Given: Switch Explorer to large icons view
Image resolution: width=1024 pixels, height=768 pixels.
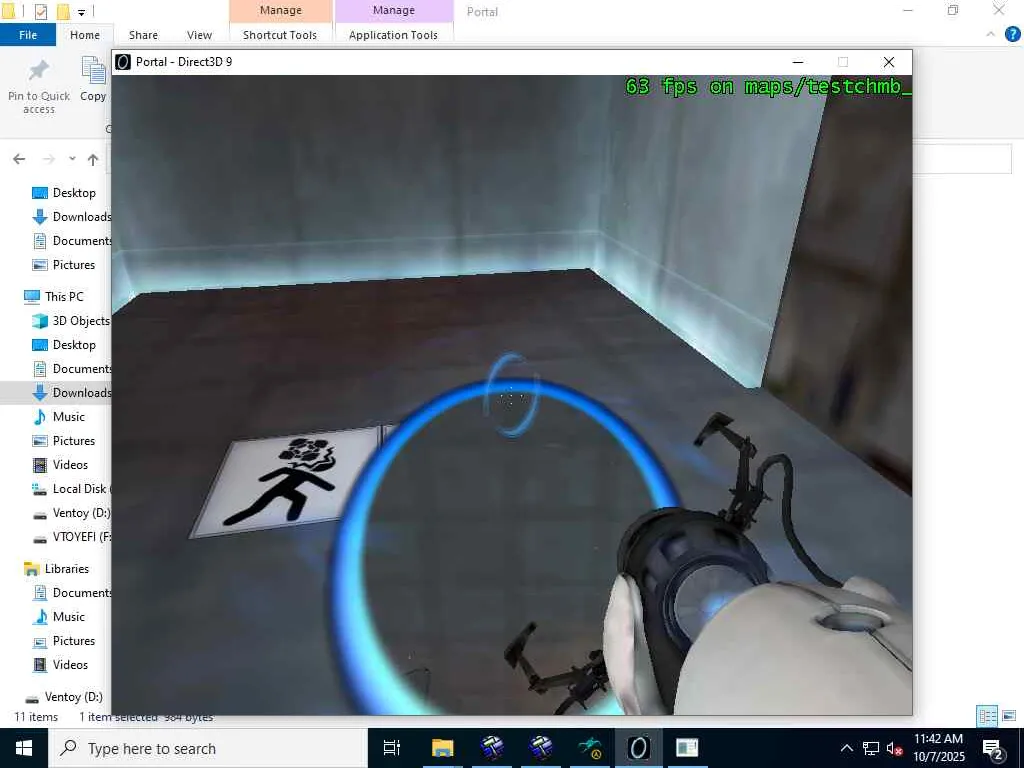Looking at the screenshot, I should point(1009,716).
